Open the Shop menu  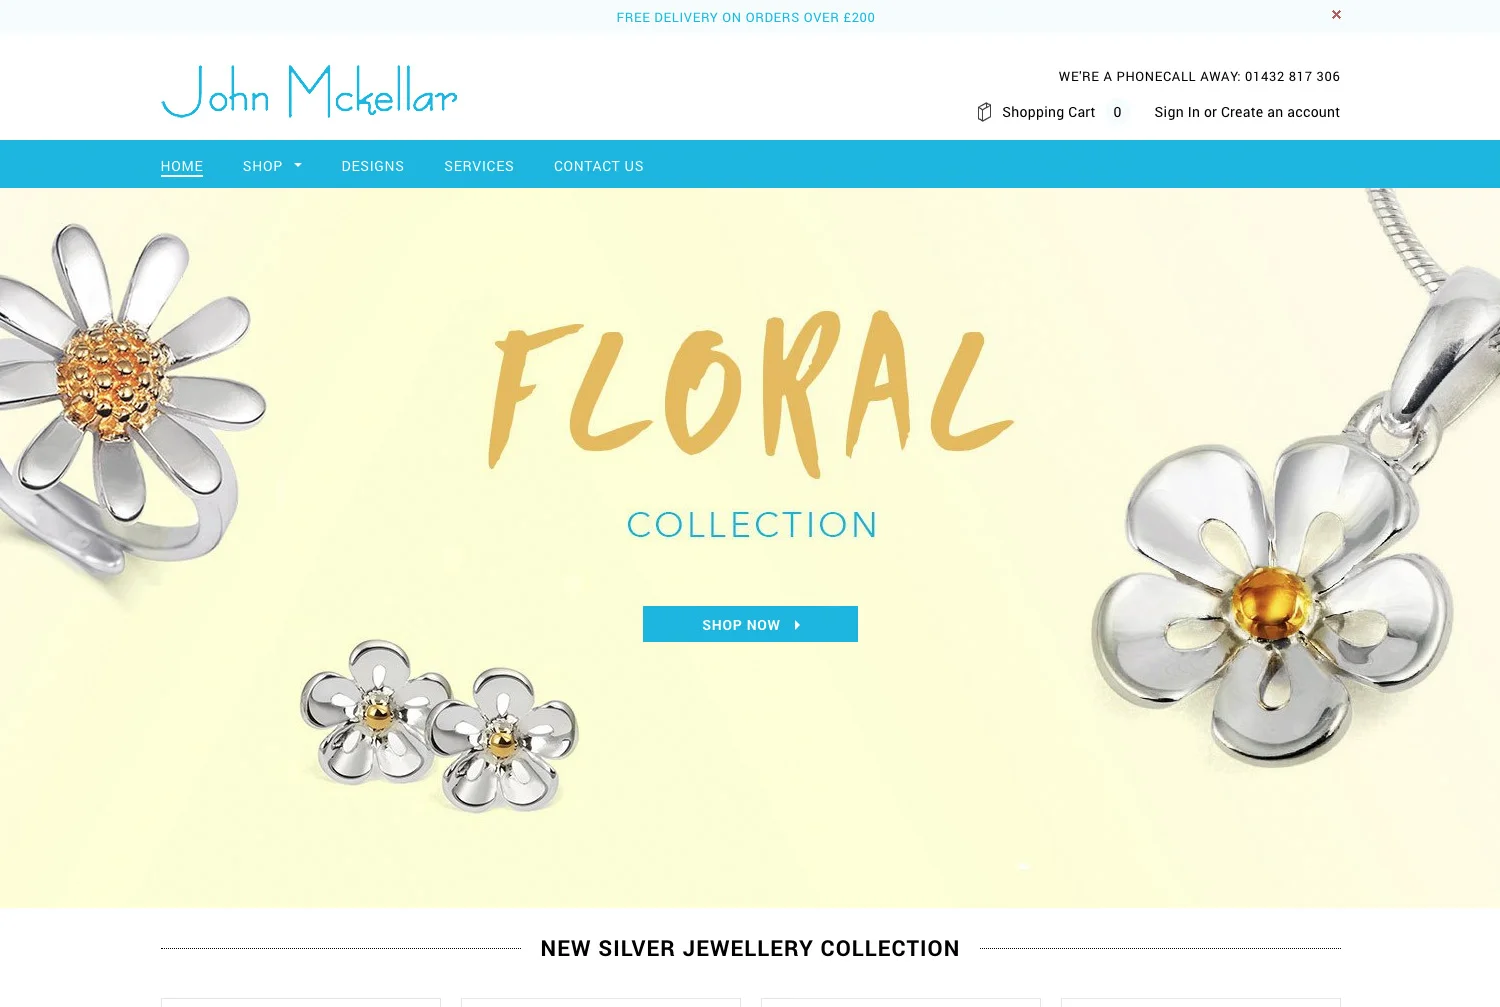click(262, 166)
